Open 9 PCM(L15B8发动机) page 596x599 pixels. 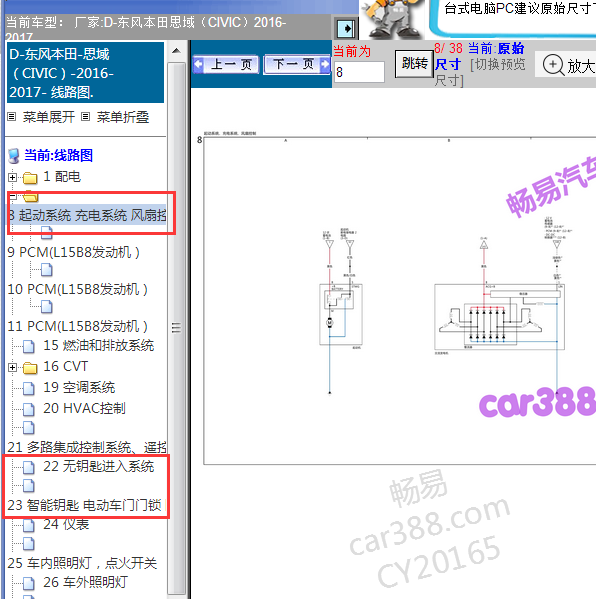coord(74,253)
